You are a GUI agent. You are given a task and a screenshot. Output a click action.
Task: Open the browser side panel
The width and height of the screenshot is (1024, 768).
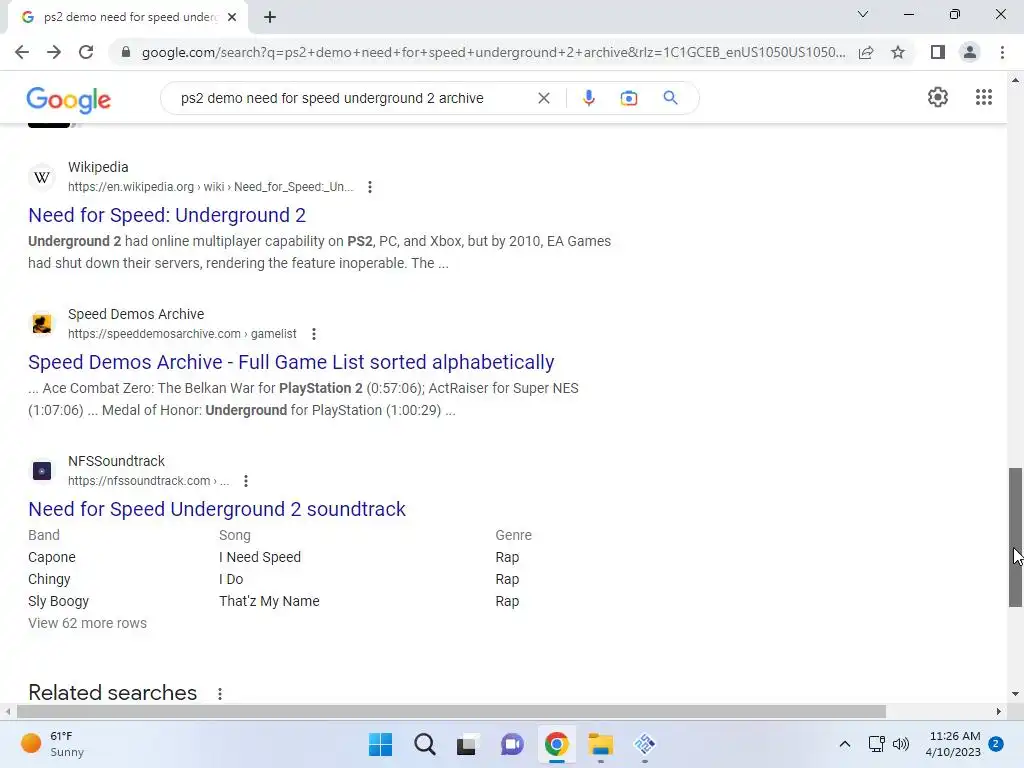938,52
